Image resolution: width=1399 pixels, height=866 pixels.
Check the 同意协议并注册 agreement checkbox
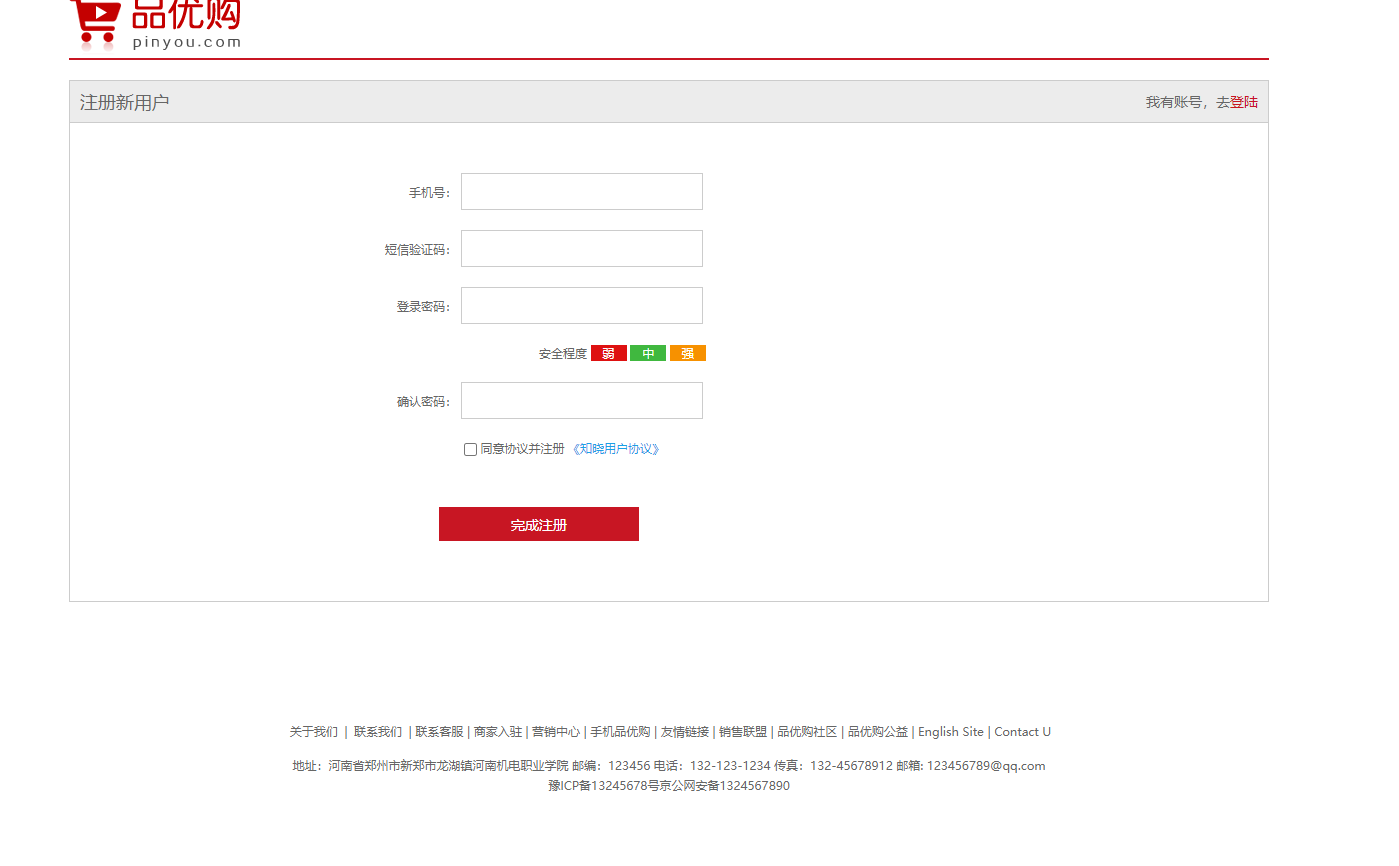point(470,449)
